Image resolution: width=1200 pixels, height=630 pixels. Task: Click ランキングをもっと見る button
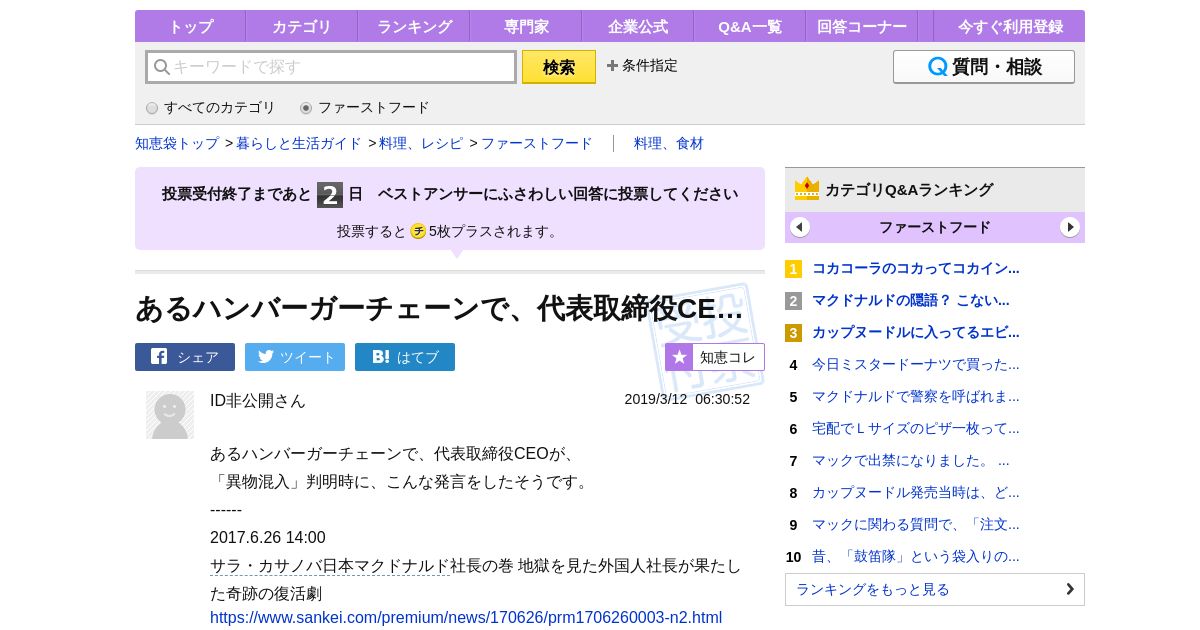click(935, 589)
